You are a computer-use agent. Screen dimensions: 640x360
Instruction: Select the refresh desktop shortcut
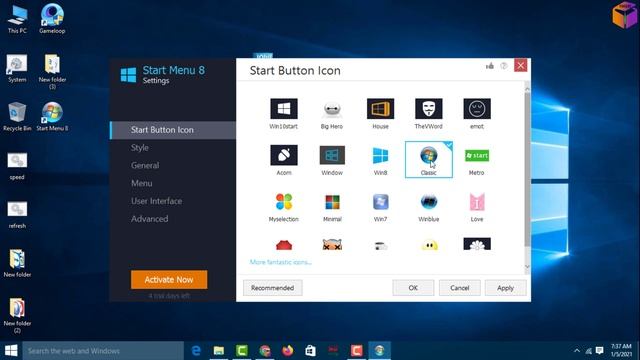(17, 215)
